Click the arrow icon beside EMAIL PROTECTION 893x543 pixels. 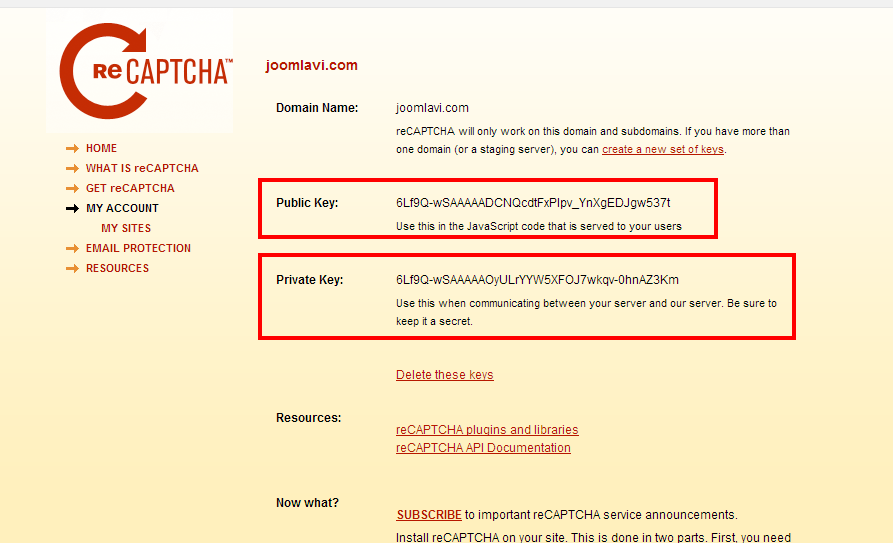point(72,248)
